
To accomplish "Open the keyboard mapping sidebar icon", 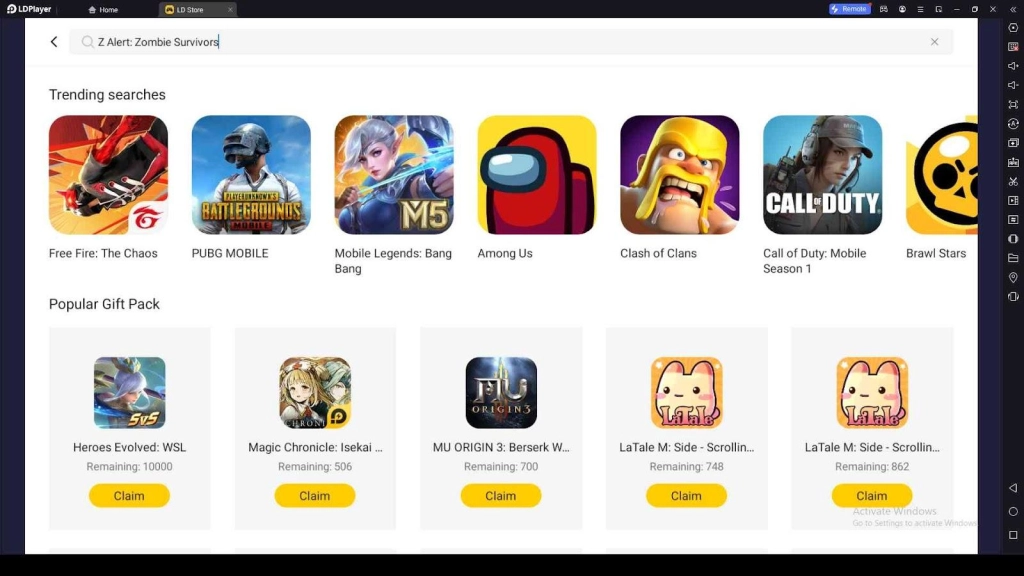I will 1013,47.
